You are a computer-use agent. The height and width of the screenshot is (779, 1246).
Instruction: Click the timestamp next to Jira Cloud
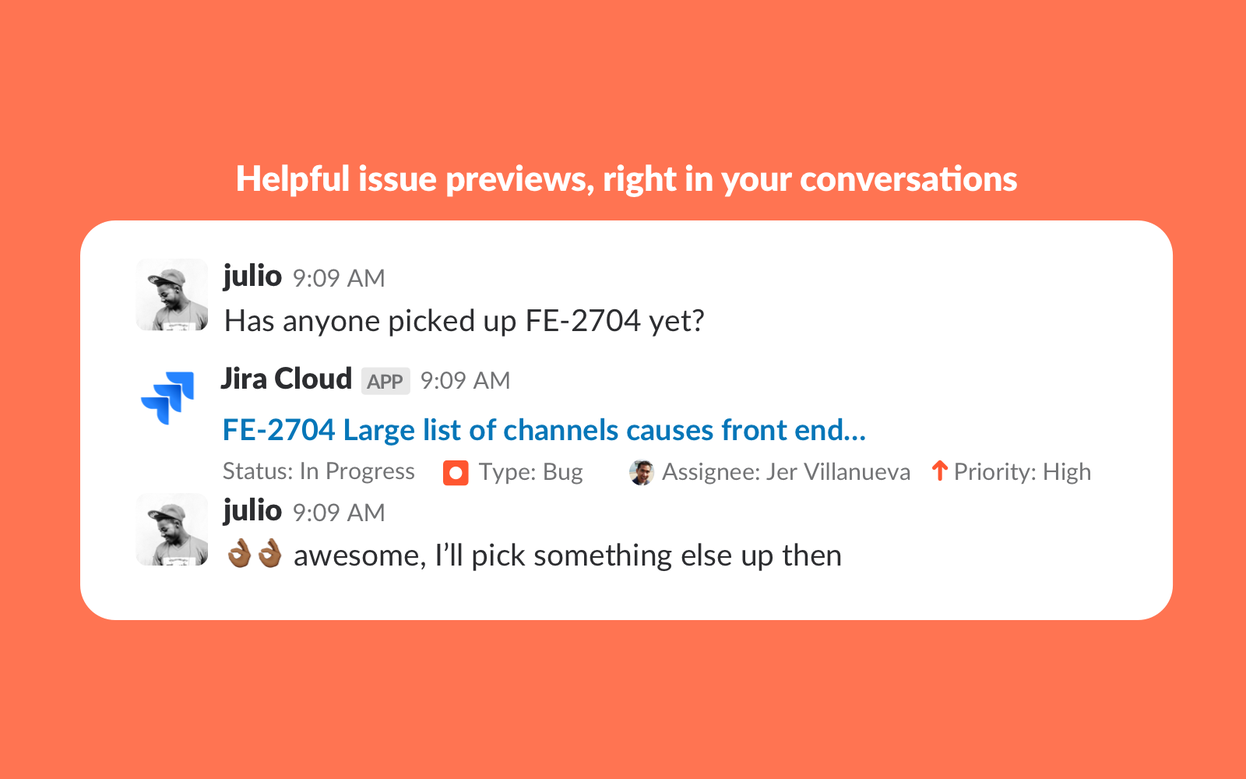[465, 381]
